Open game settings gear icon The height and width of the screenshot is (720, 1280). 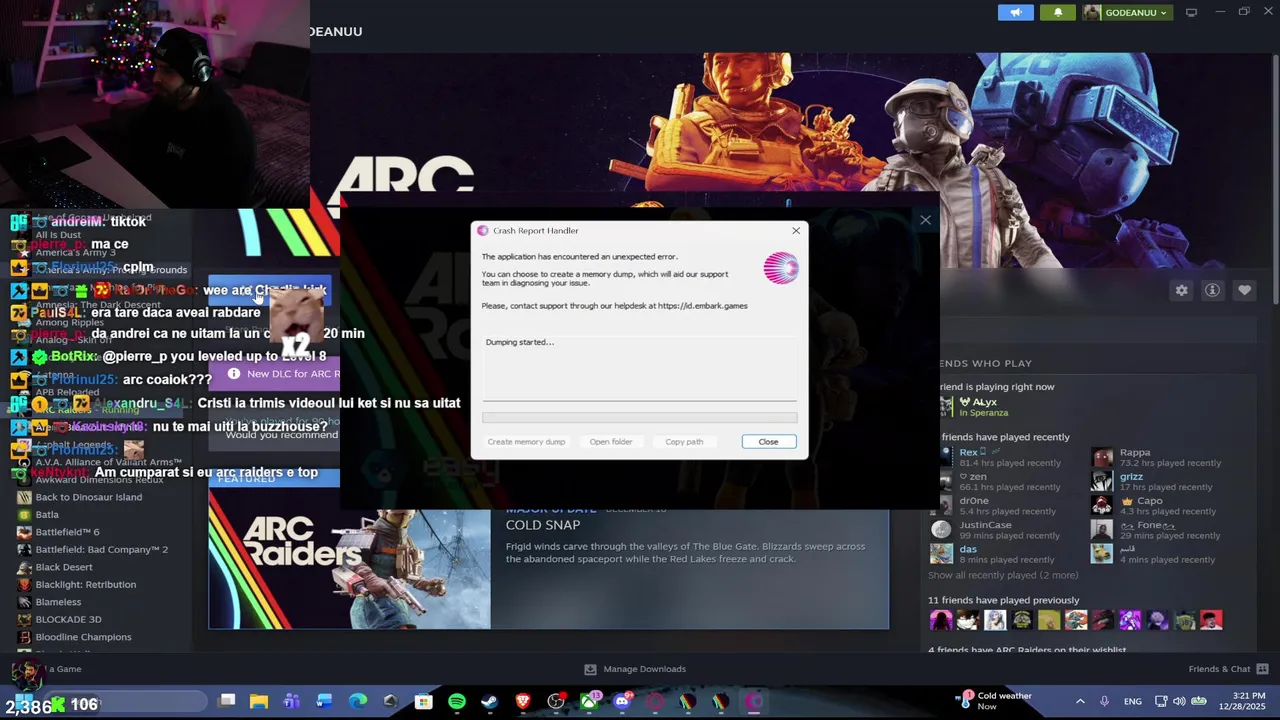(1181, 290)
